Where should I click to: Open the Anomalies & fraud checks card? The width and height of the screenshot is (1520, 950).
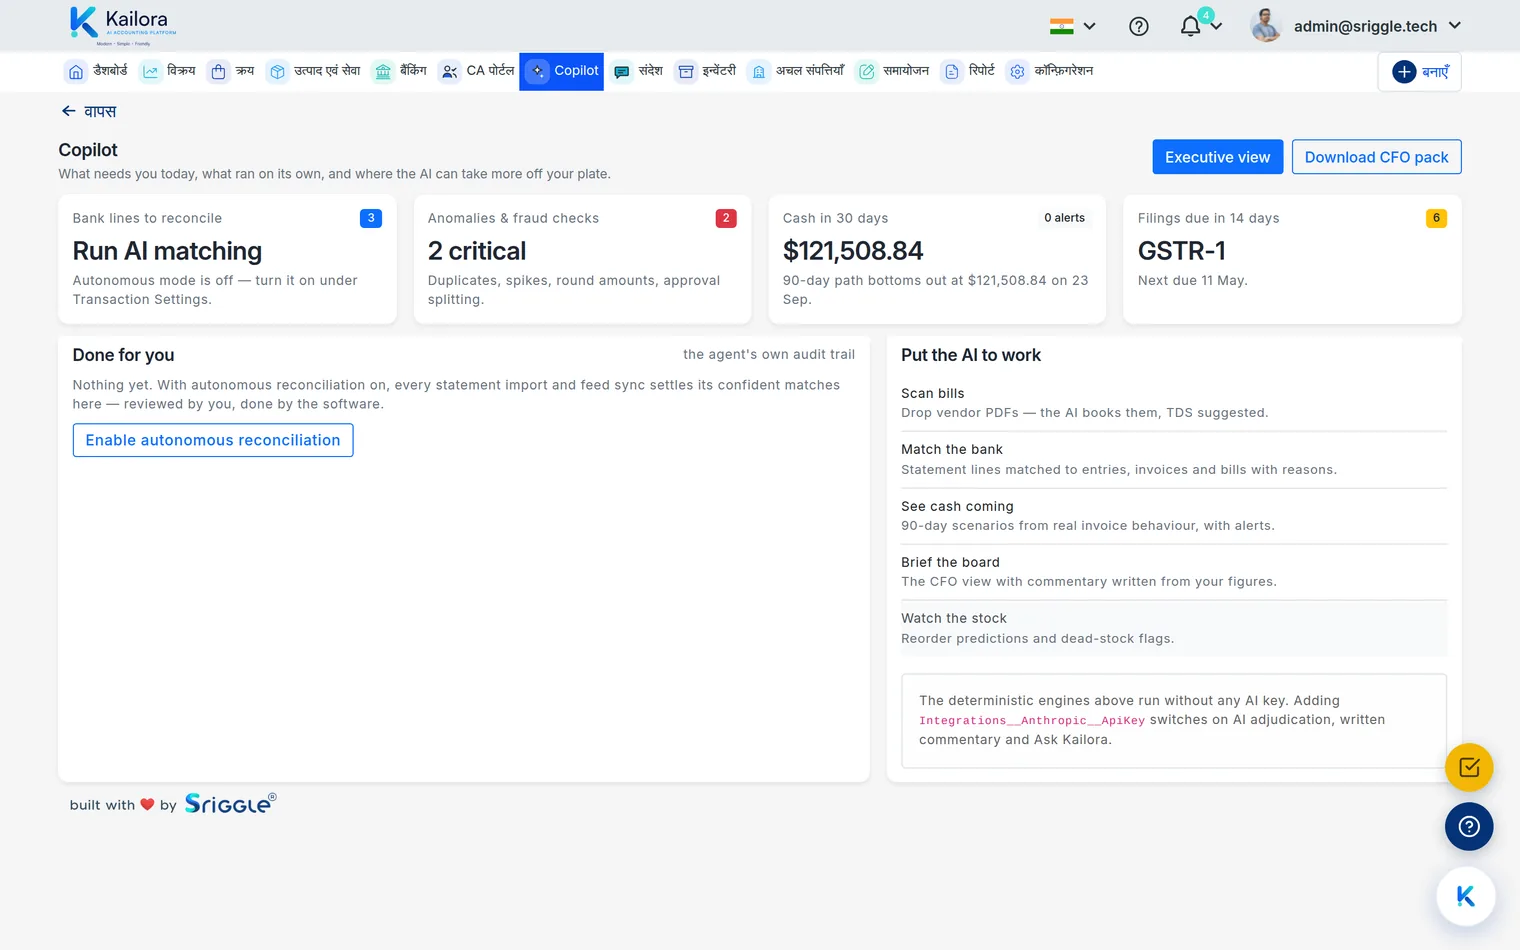click(x=582, y=259)
